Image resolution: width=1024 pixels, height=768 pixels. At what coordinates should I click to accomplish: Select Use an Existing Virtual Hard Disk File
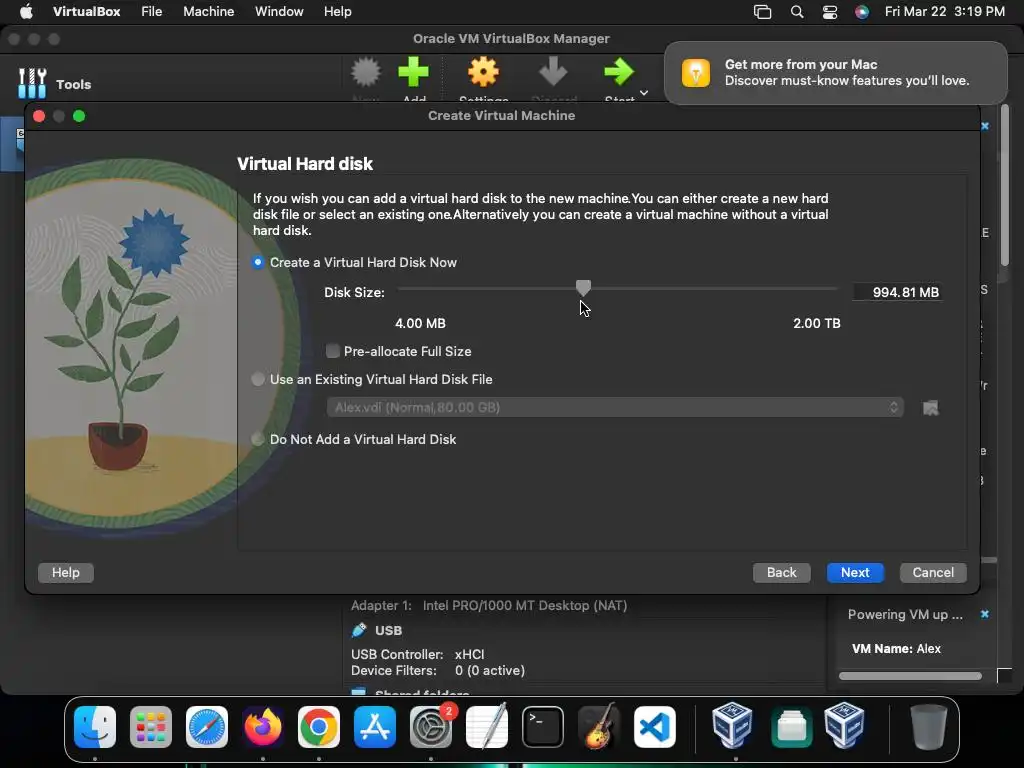(x=258, y=379)
